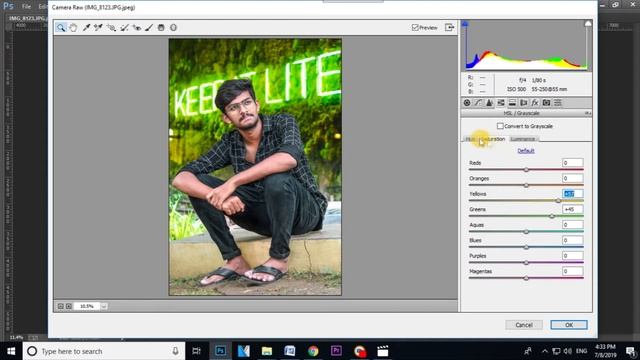Choose the Color Sampler tool

tap(98, 27)
